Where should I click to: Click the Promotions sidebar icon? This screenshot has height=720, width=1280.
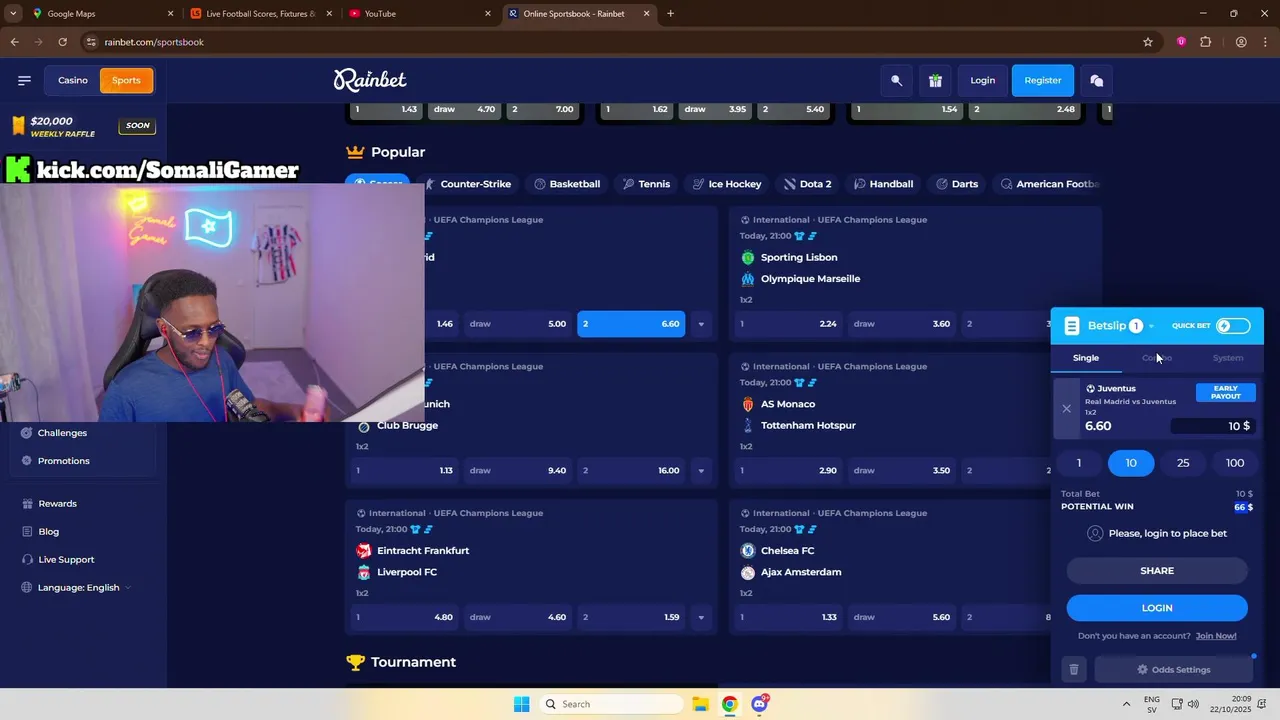pos(27,461)
